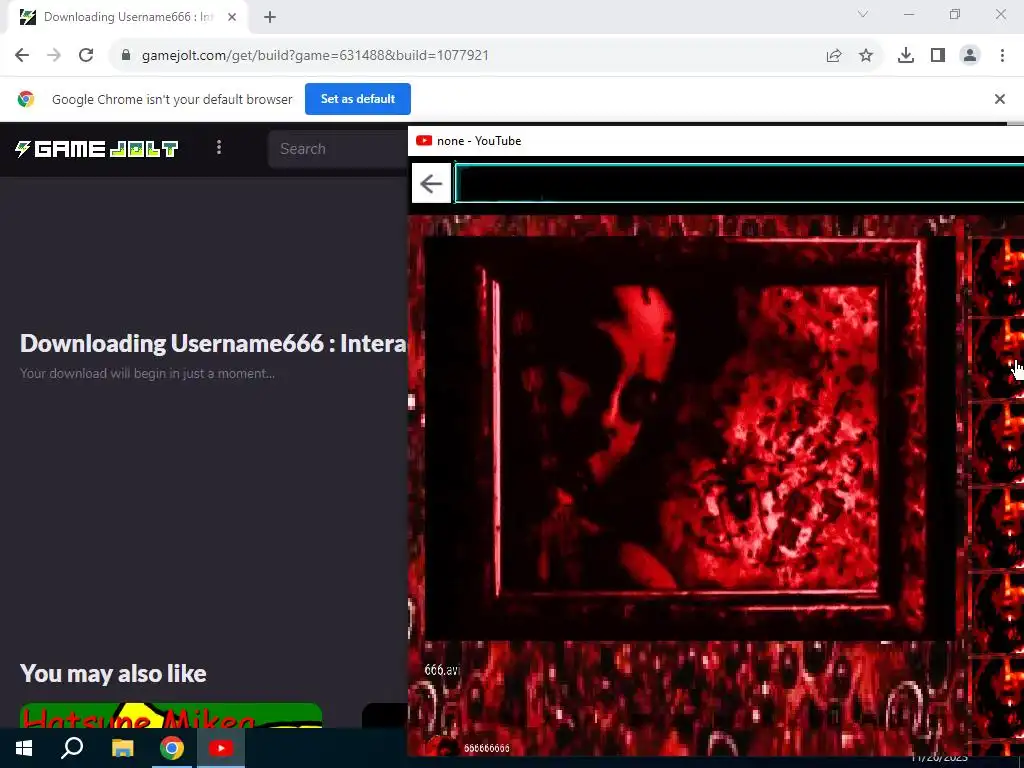Click the Chrome logo in the info bar
1024x768 pixels.
(x=26, y=99)
